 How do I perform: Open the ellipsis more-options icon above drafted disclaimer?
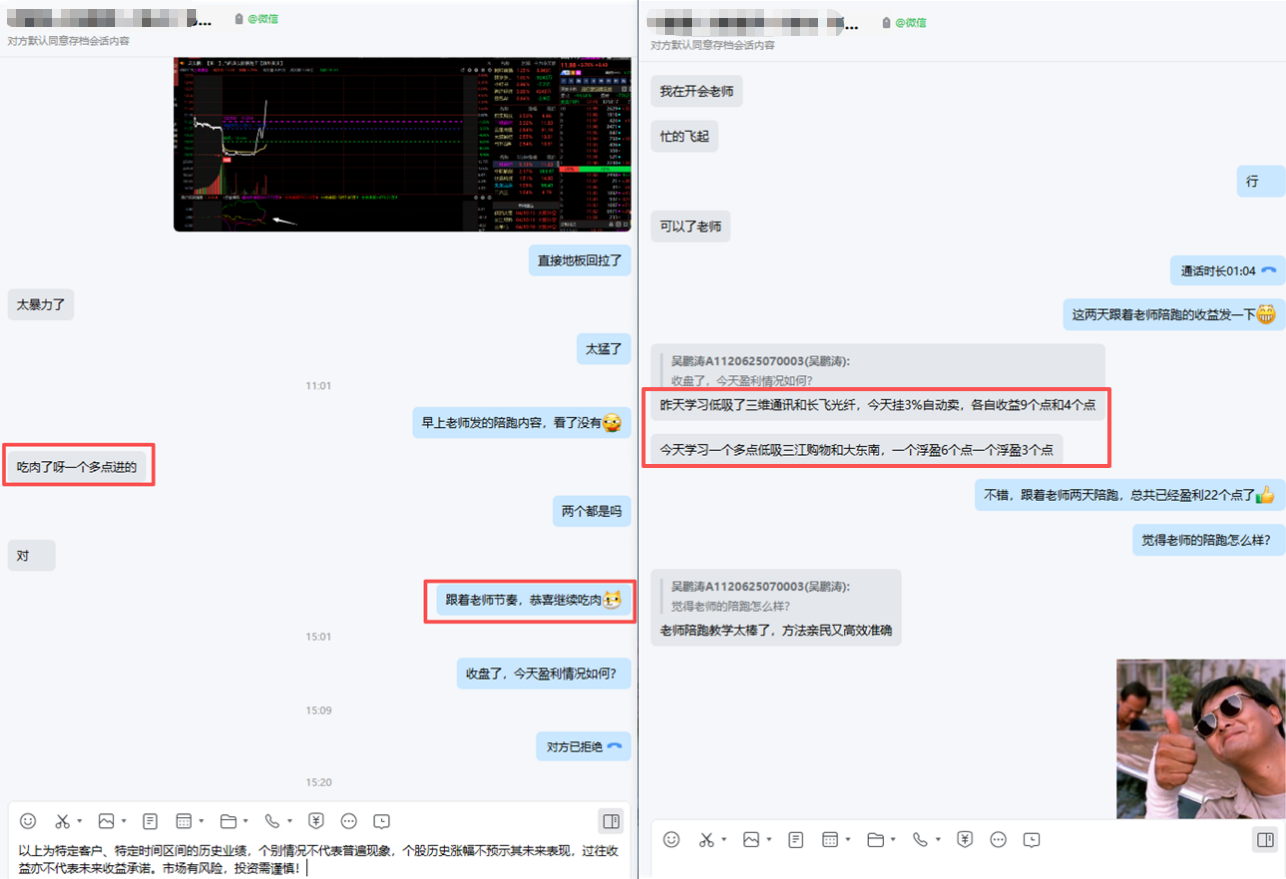tap(349, 821)
